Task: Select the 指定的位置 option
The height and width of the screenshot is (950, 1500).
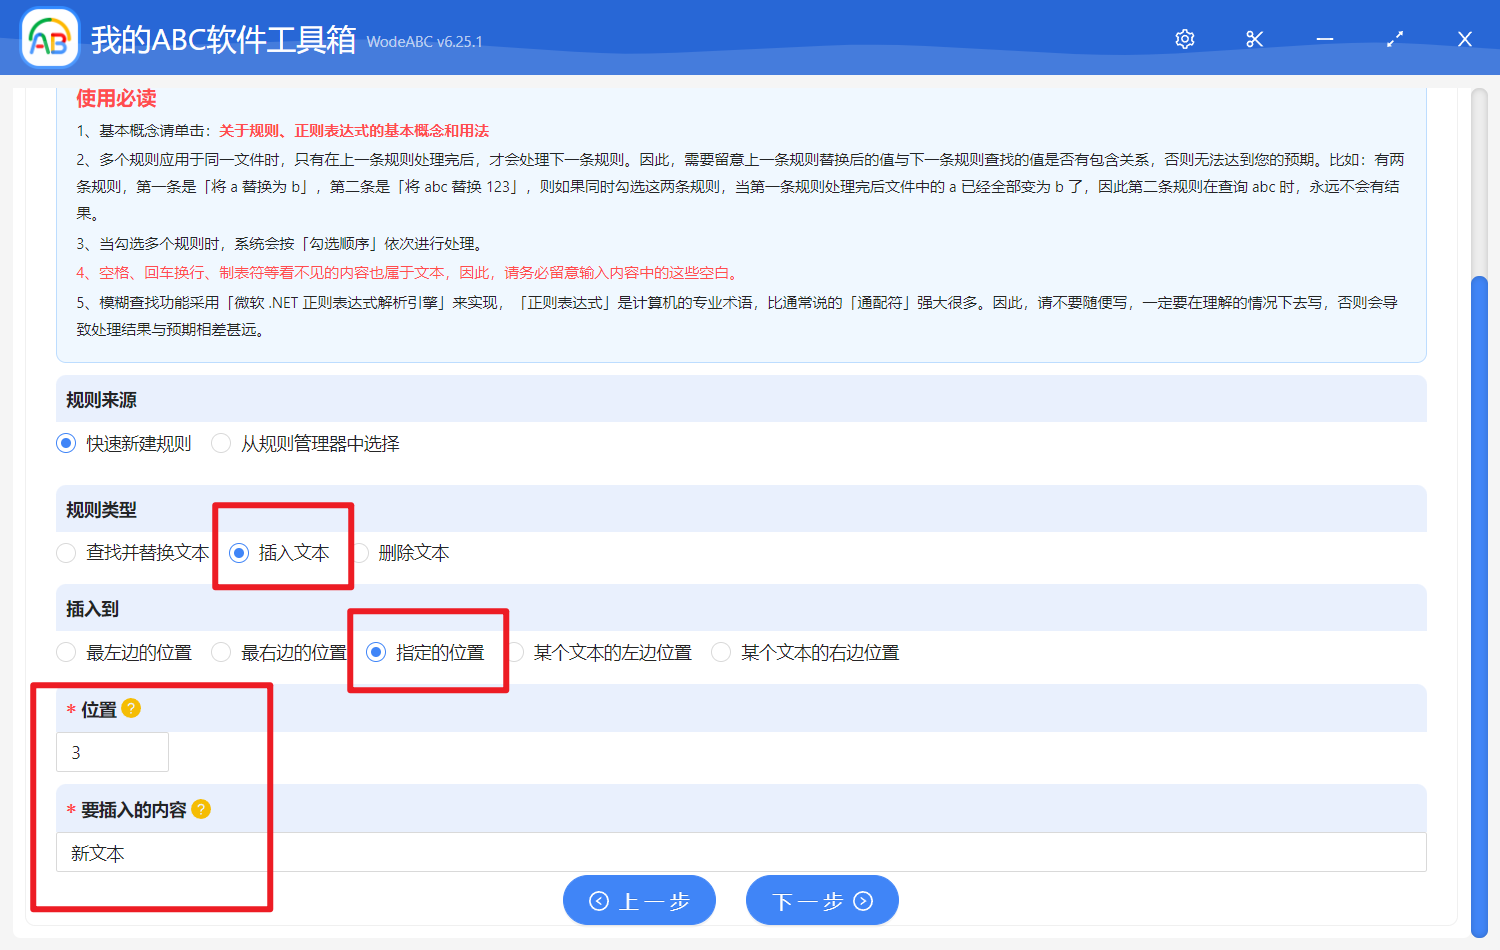Action: pyautogui.click(x=376, y=652)
